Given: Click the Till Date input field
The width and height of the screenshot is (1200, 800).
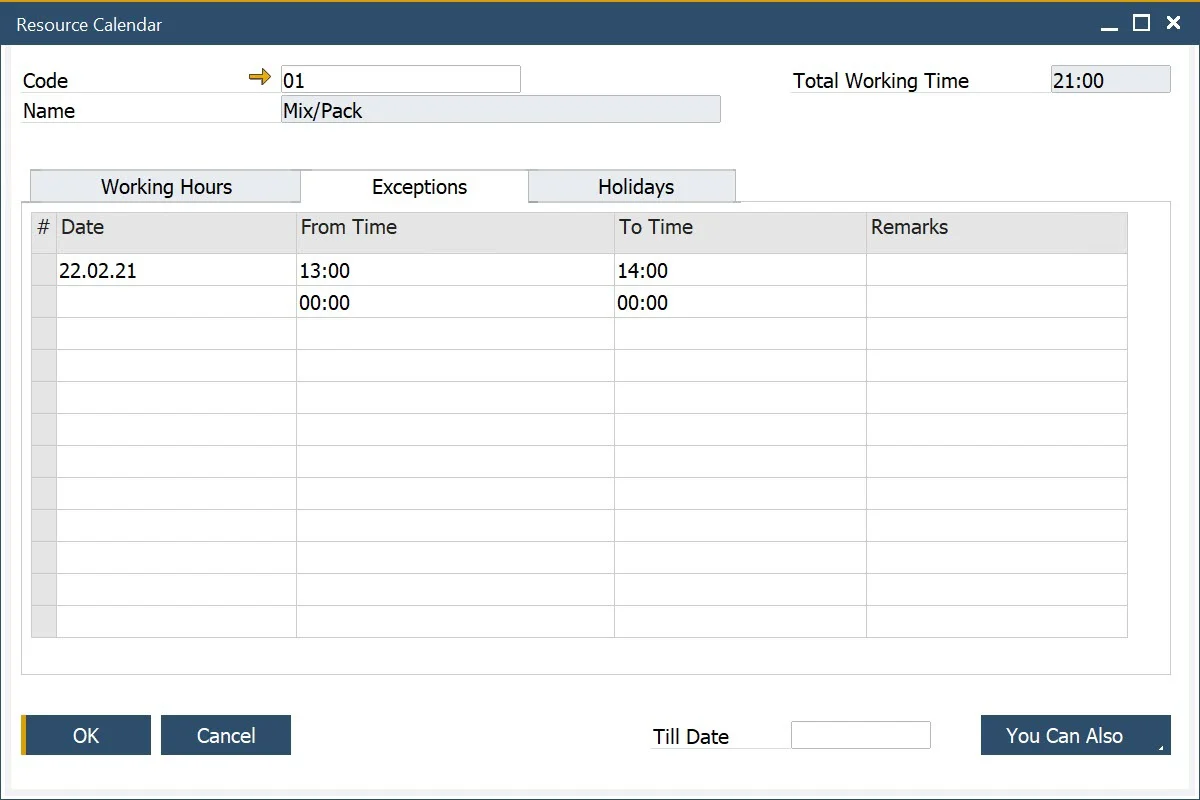Looking at the screenshot, I should (860, 735).
